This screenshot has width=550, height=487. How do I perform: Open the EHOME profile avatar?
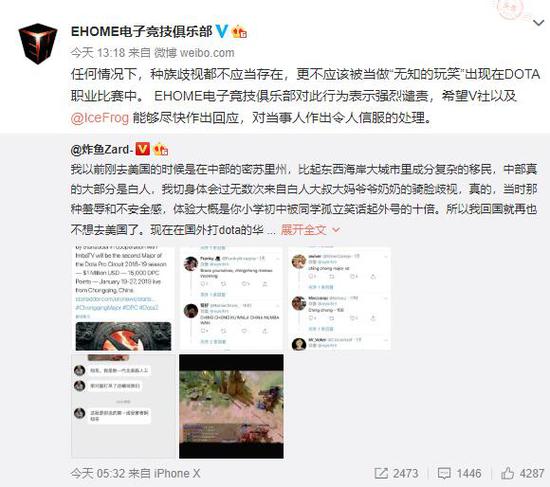coord(38,44)
